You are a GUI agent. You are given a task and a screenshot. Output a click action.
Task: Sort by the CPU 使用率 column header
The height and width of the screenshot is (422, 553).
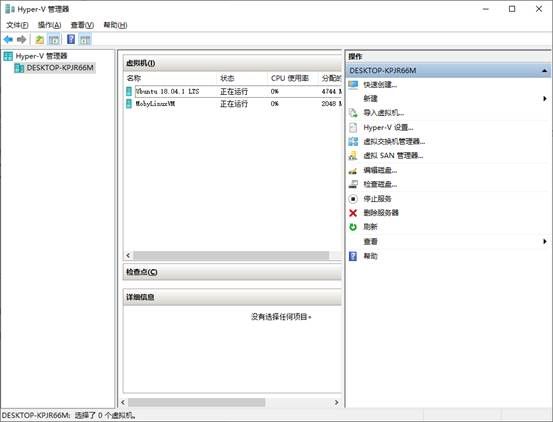tap(290, 78)
